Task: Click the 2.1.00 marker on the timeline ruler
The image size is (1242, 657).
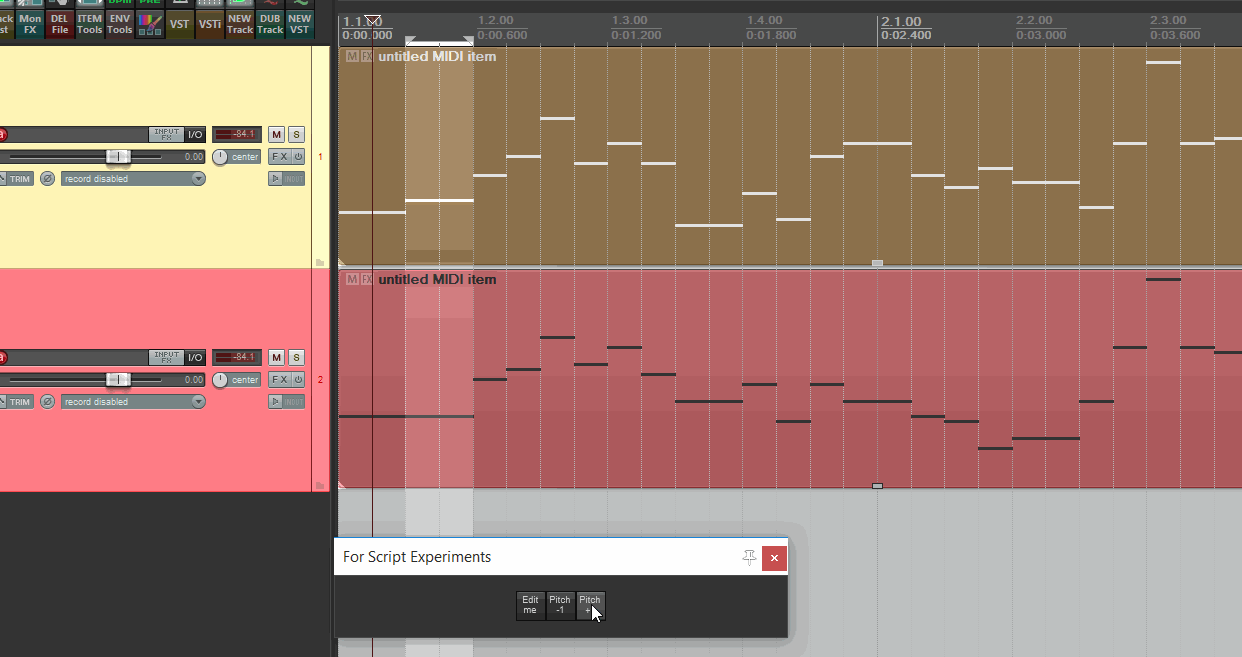Action: click(x=901, y=22)
